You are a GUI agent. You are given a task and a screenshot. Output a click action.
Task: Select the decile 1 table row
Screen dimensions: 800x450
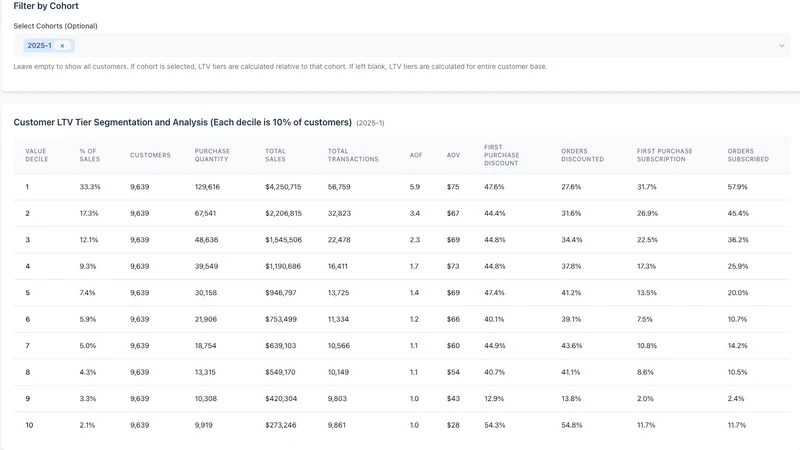coord(402,187)
